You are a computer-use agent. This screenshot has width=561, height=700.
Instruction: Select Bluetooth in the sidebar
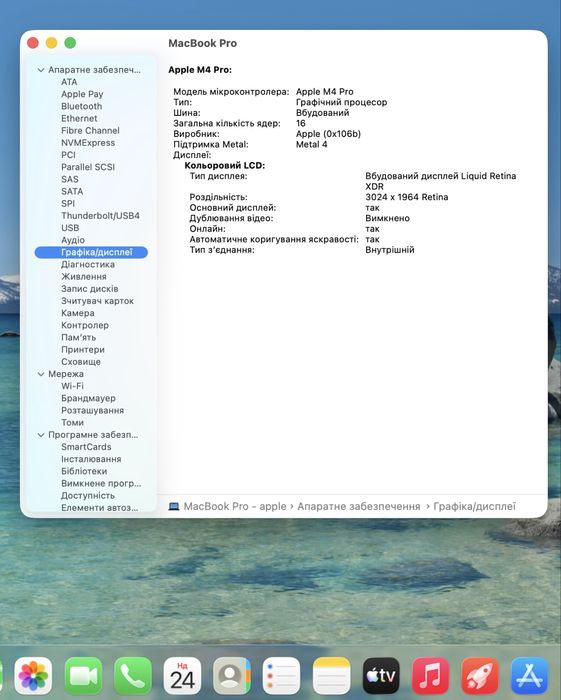[x=82, y=106]
